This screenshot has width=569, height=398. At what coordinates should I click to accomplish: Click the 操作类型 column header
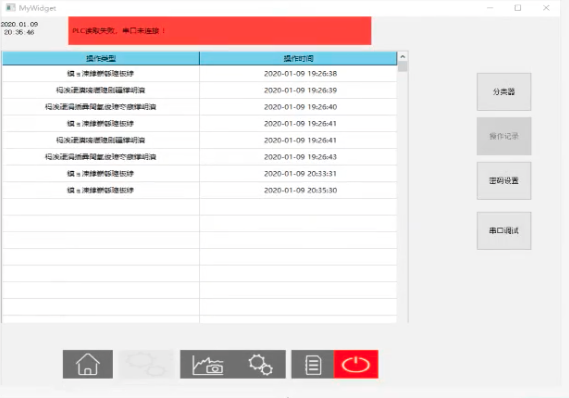coord(101,58)
